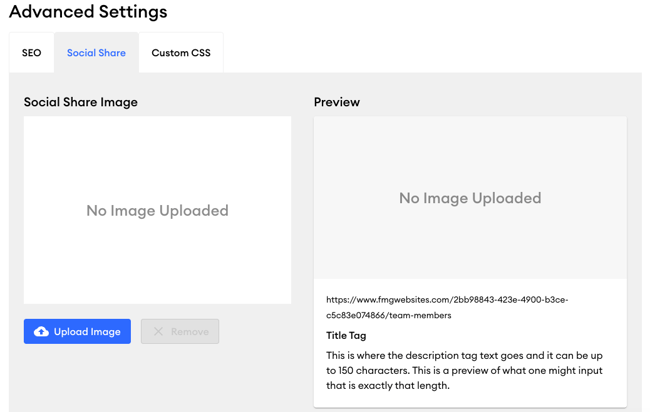
Task: Click the 'exactly that length' line of the description
Action: (388, 385)
